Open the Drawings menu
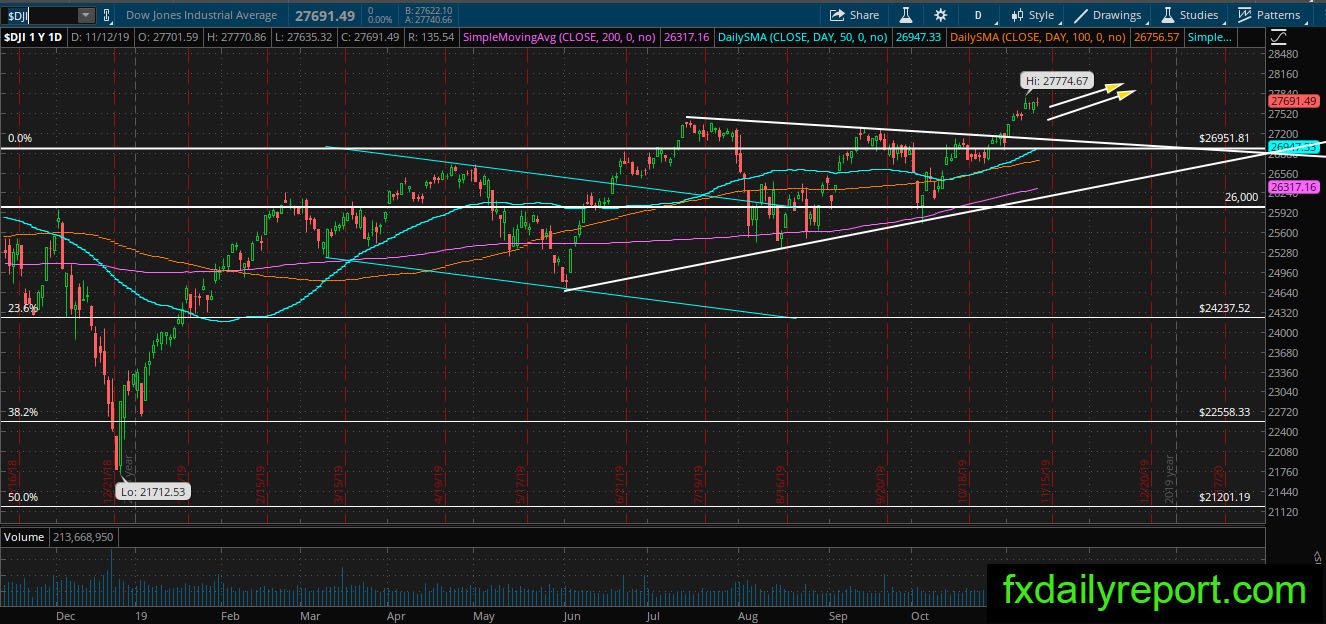The height and width of the screenshot is (624, 1326). pyautogui.click(x=1107, y=15)
